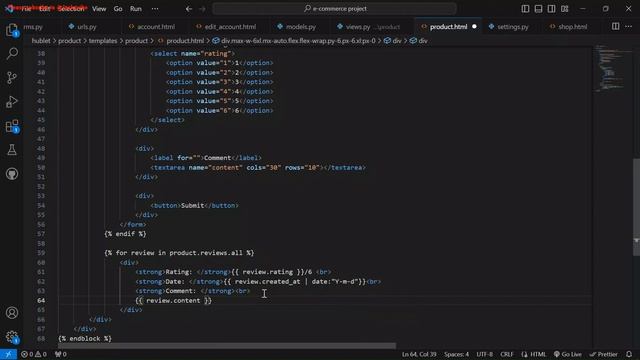Change indentation via Spaces: 4
This screenshot has width=640, height=360.
coord(456,354)
